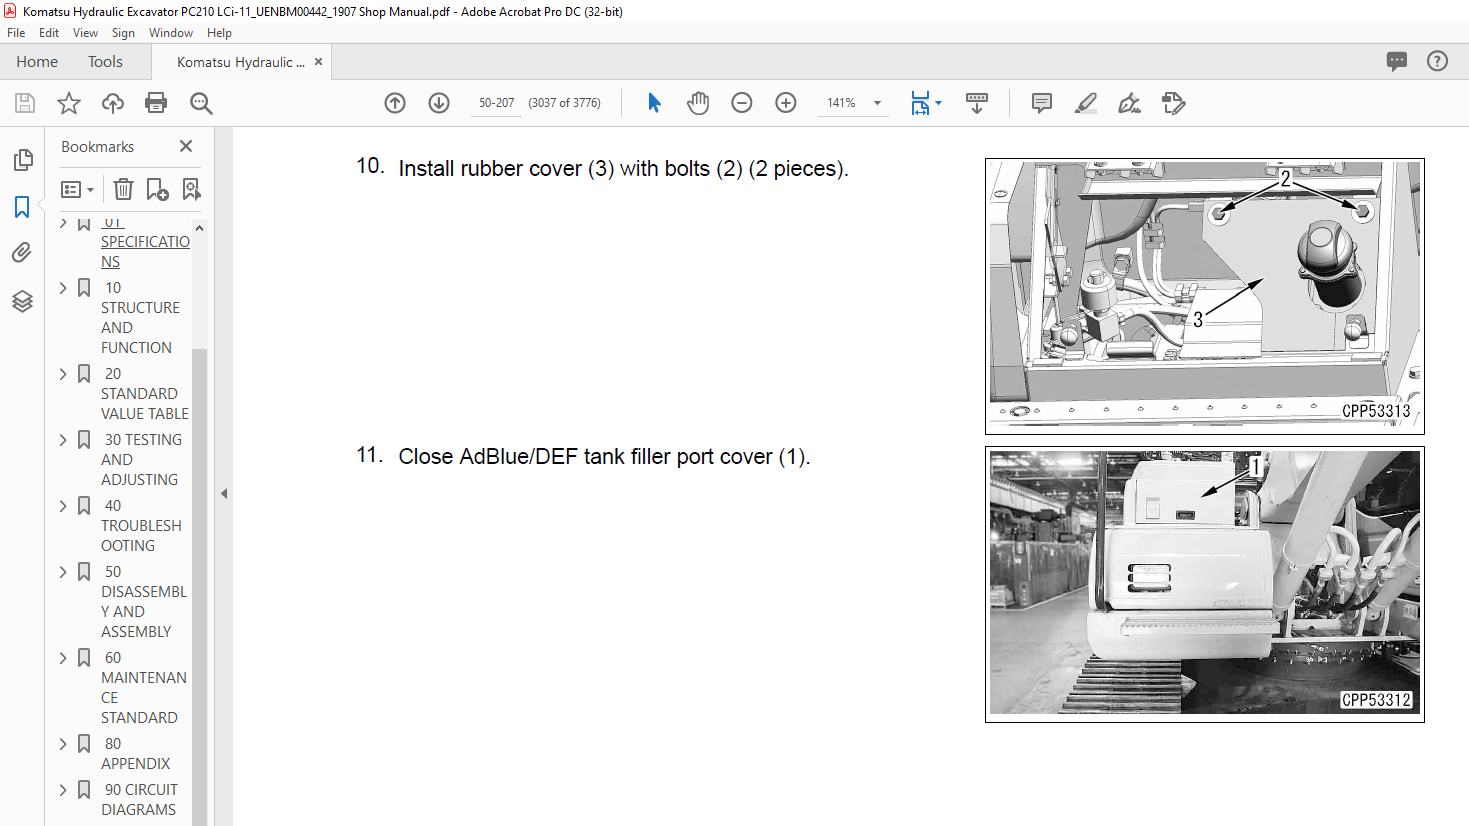
Task: Open chat notifications speech bubble icon
Action: coord(1397,61)
